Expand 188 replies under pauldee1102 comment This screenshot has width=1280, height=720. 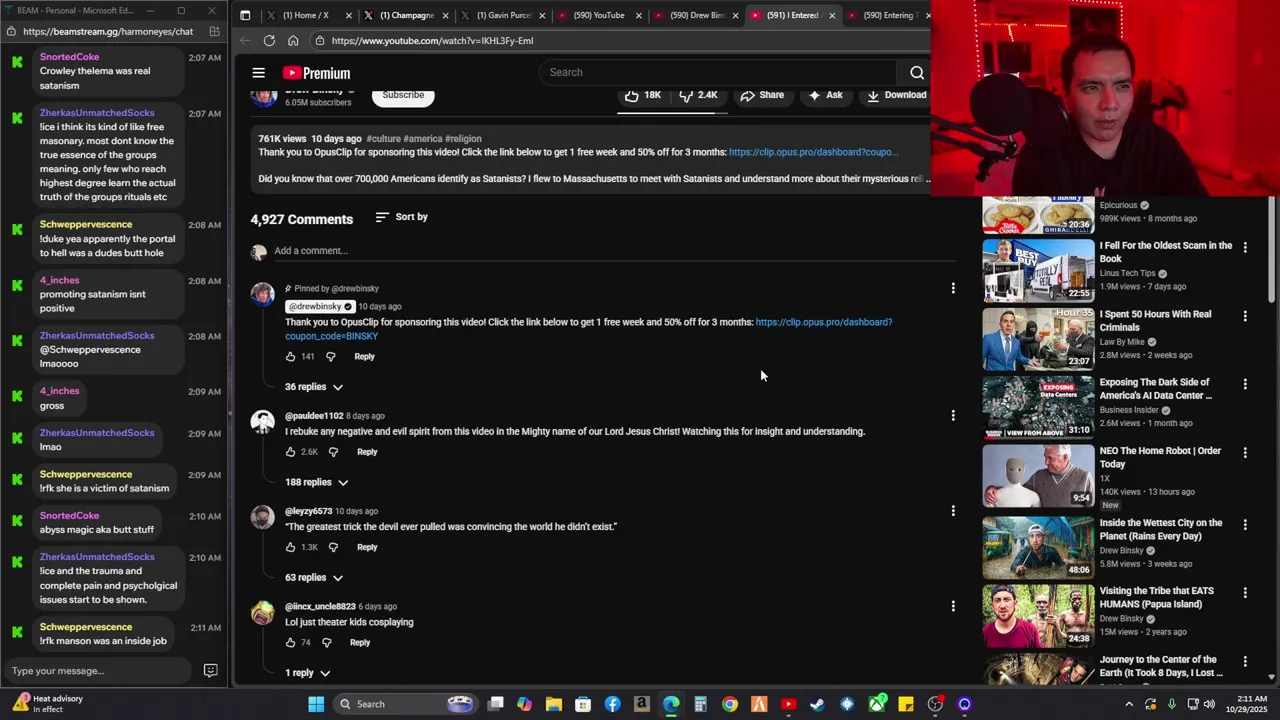316,482
